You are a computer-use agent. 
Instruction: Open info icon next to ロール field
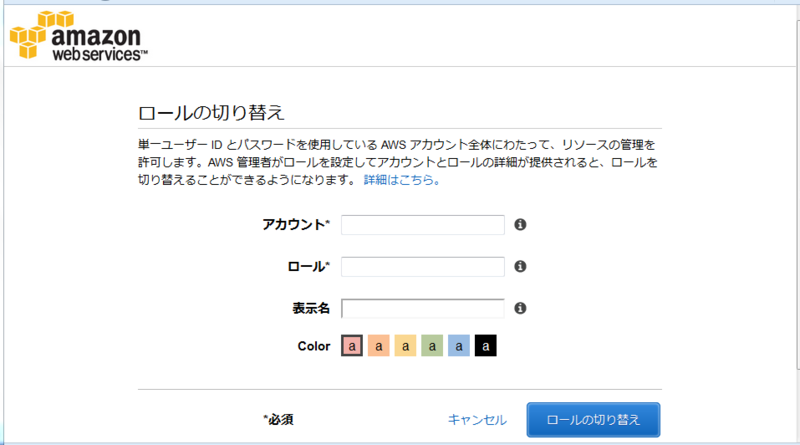pos(520,266)
